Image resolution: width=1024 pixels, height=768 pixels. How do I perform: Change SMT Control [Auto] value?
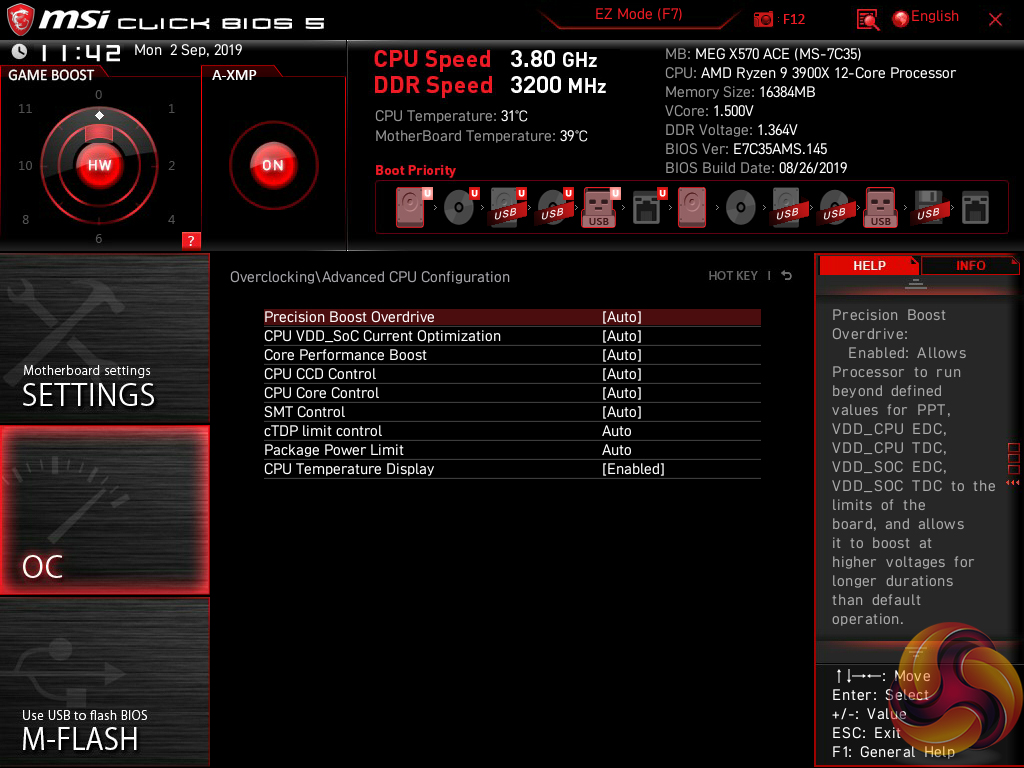click(x=622, y=411)
